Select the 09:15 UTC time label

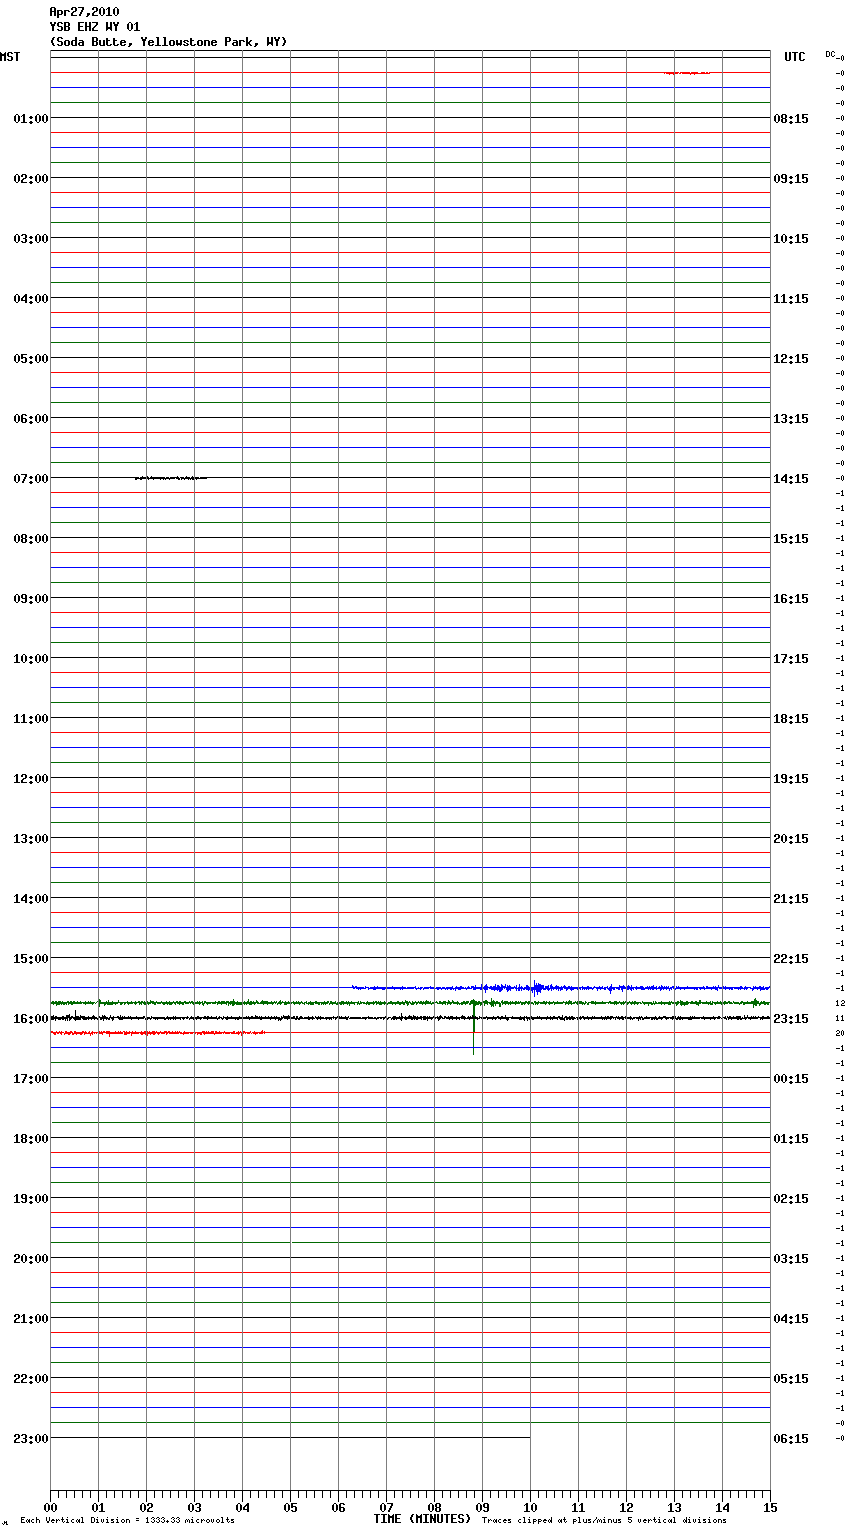tap(791, 179)
